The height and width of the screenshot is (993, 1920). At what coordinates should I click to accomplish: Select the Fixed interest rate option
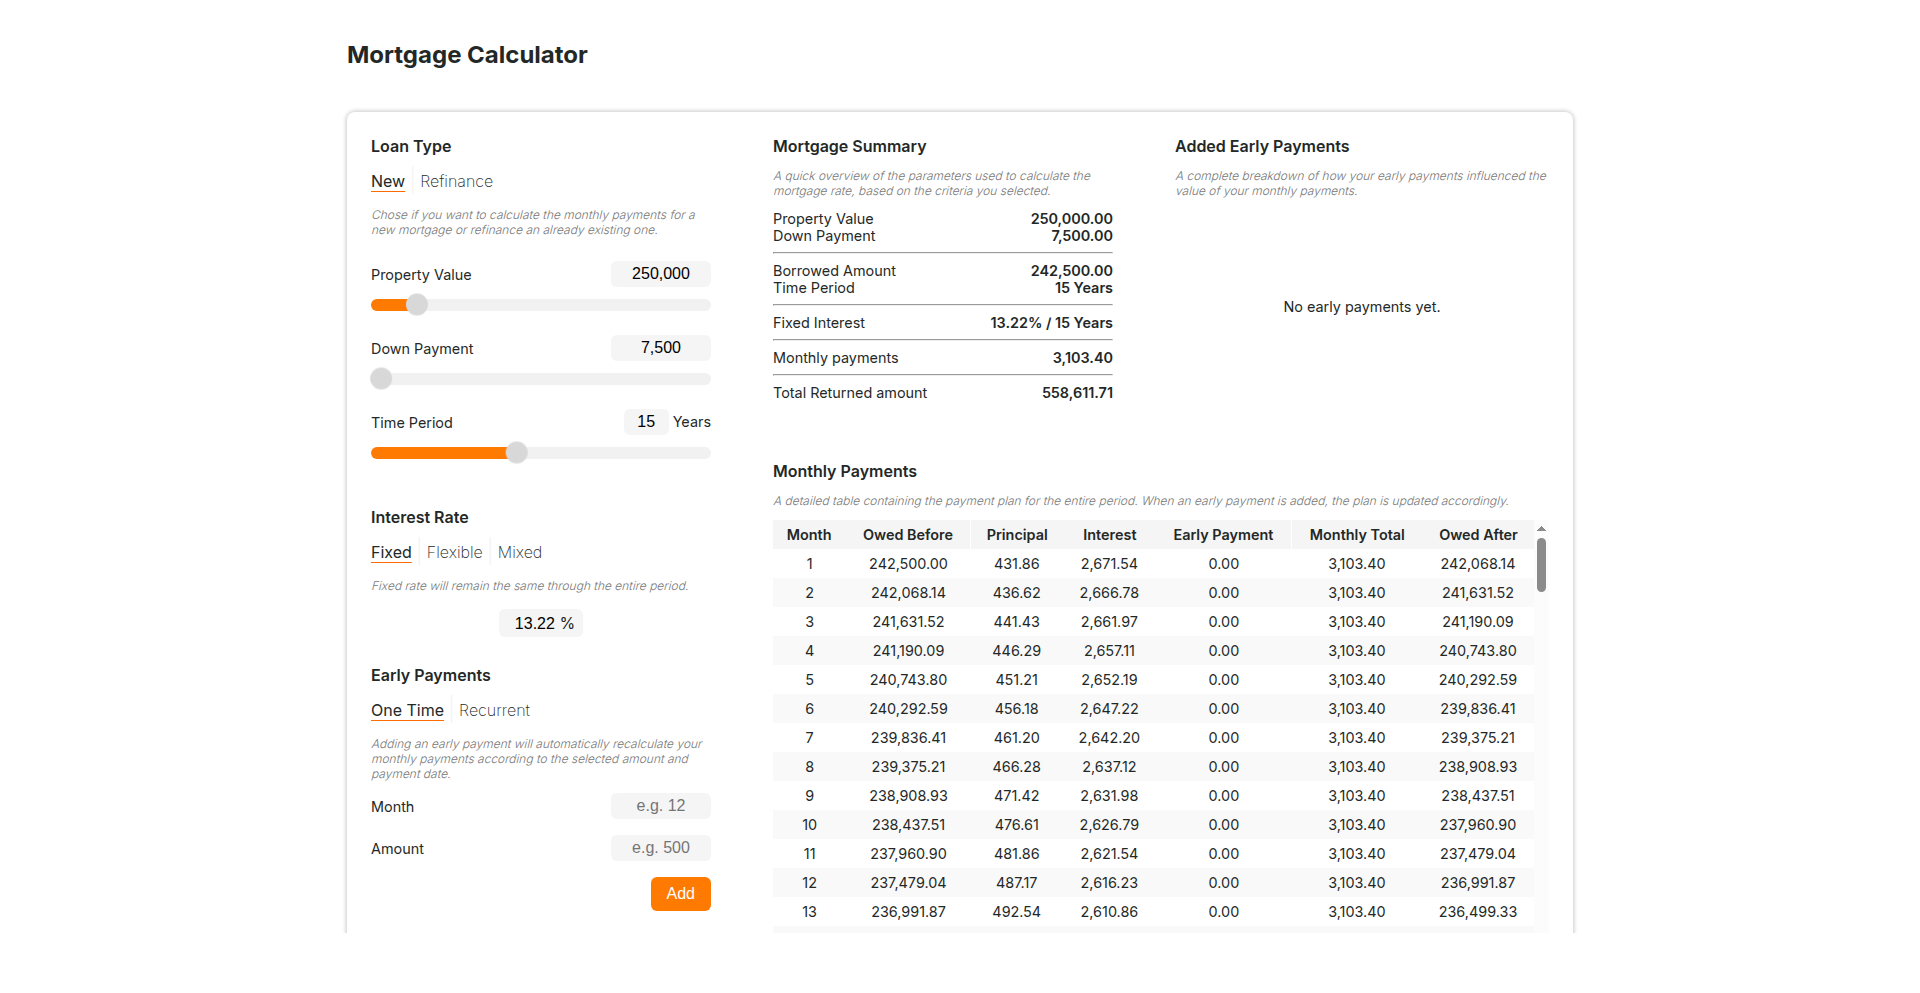coord(391,552)
